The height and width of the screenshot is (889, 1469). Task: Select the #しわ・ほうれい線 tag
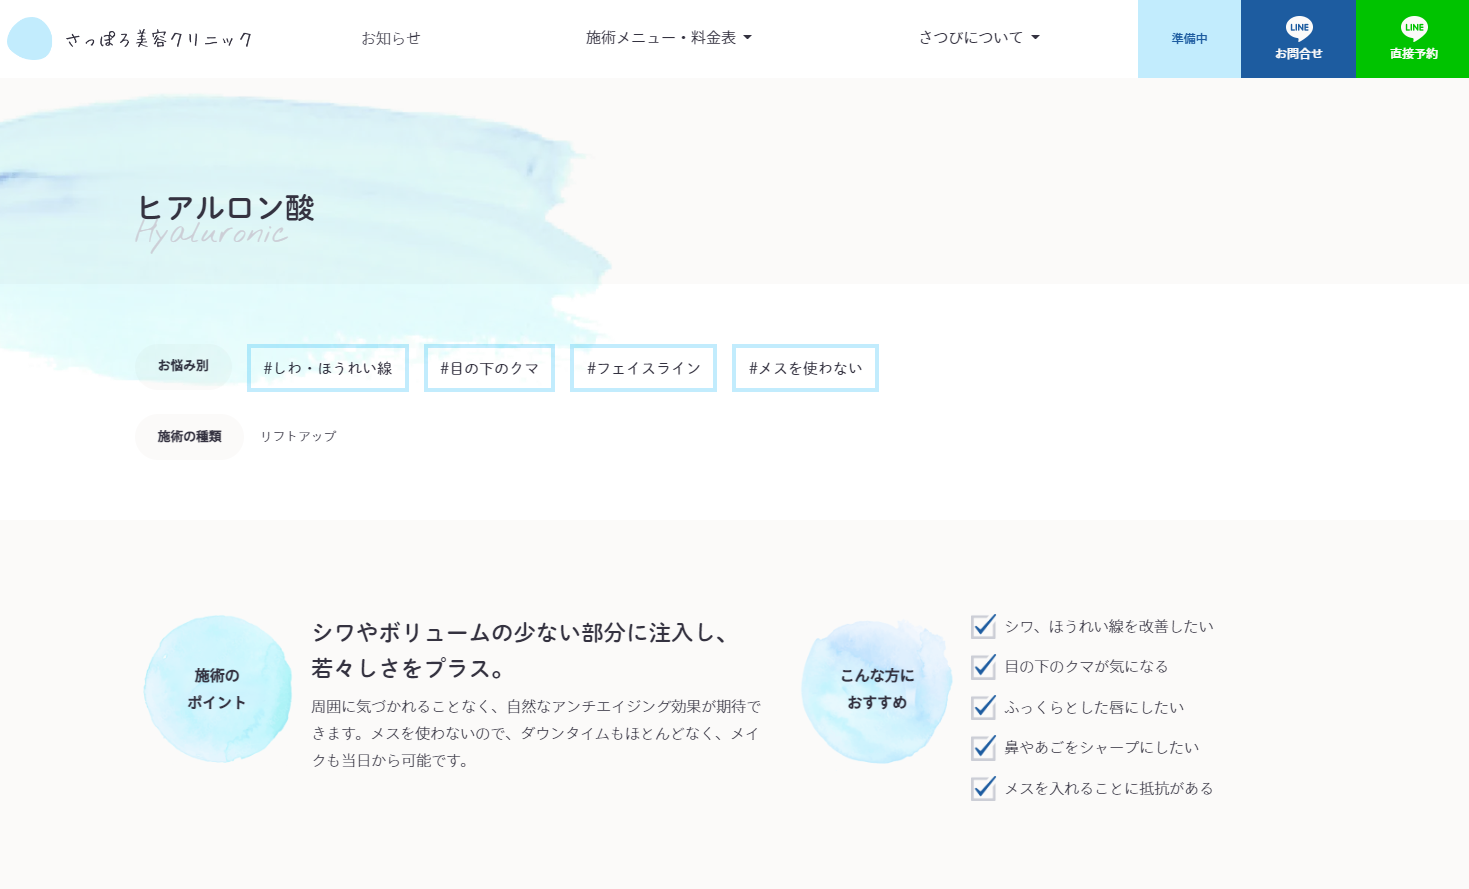(x=327, y=367)
